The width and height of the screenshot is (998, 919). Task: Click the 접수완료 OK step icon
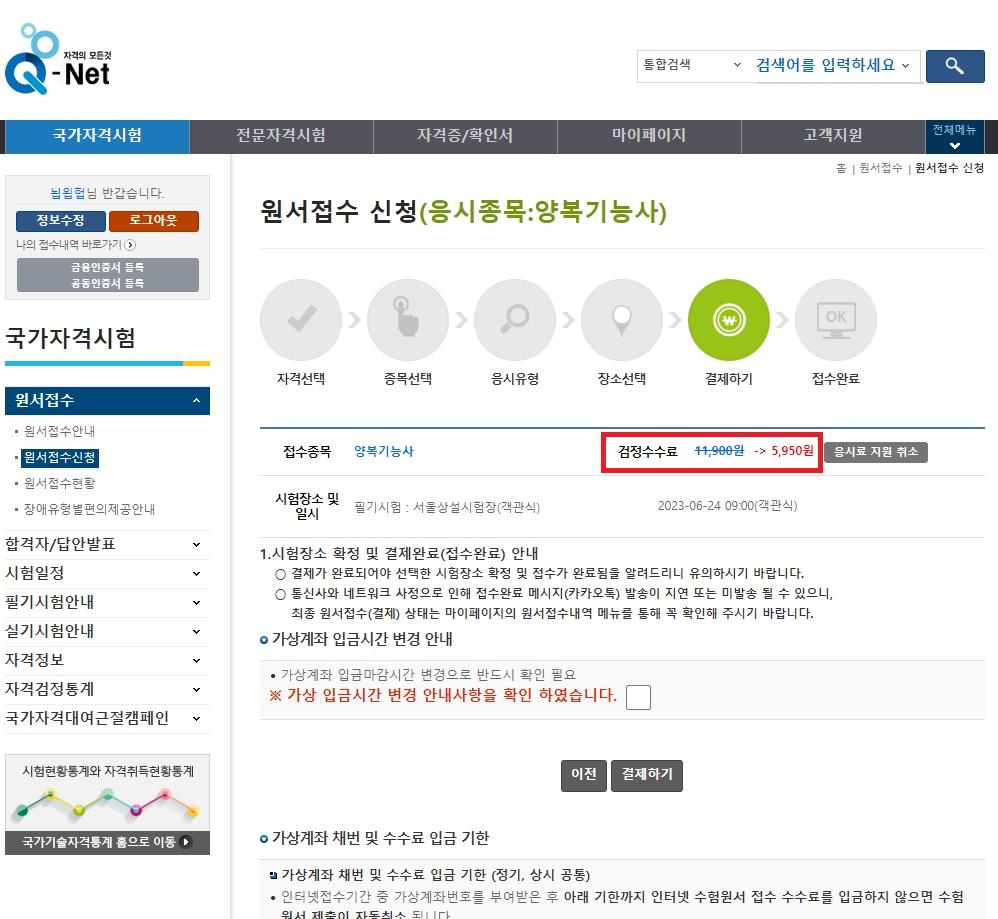(835, 320)
